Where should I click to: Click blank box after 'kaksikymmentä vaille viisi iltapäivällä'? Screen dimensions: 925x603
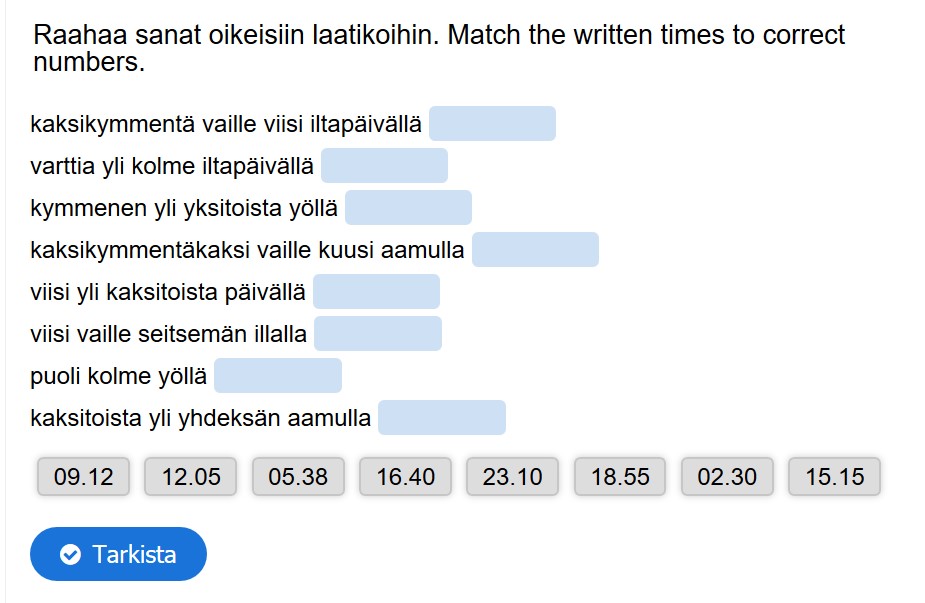tap(492, 124)
